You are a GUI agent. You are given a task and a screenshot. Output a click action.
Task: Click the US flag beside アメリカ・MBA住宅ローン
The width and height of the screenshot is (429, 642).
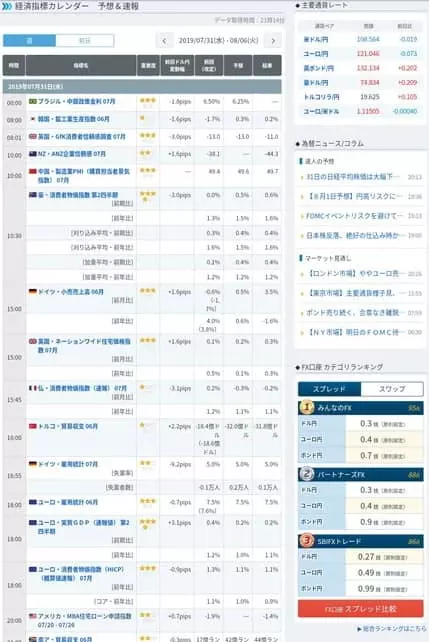click(x=33, y=616)
